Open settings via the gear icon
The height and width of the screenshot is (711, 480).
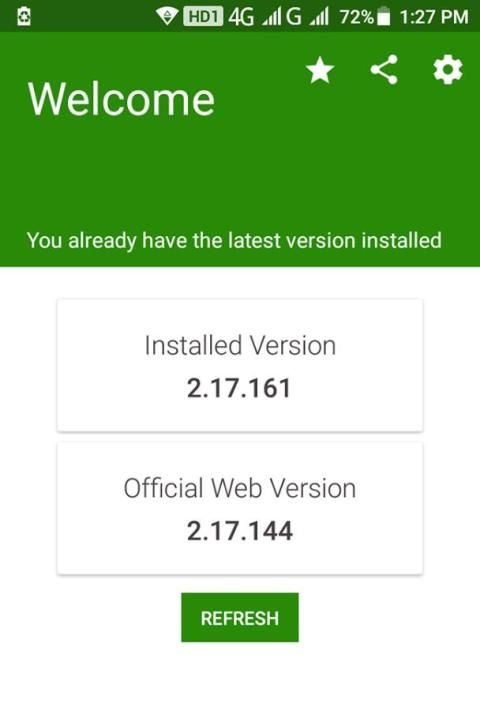pos(448,70)
